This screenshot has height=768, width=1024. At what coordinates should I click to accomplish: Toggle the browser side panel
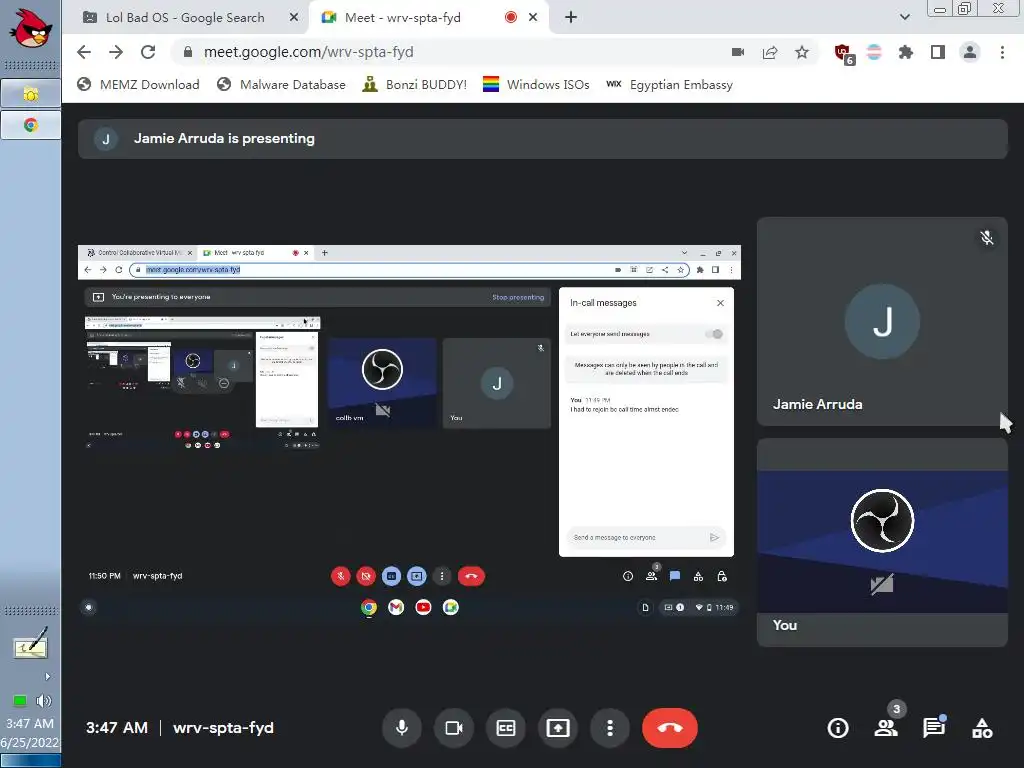pyautogui.click(x=938, y=52)
